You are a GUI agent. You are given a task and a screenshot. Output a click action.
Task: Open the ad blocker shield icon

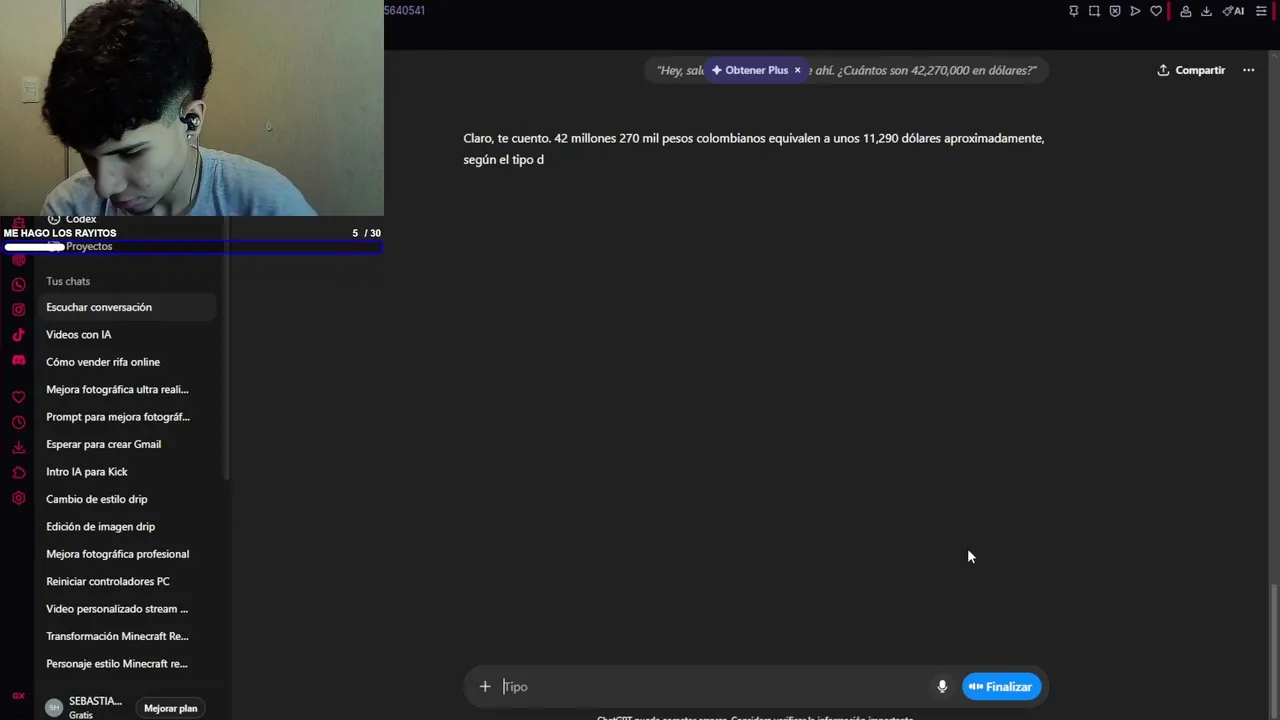tap(1115, 11)
